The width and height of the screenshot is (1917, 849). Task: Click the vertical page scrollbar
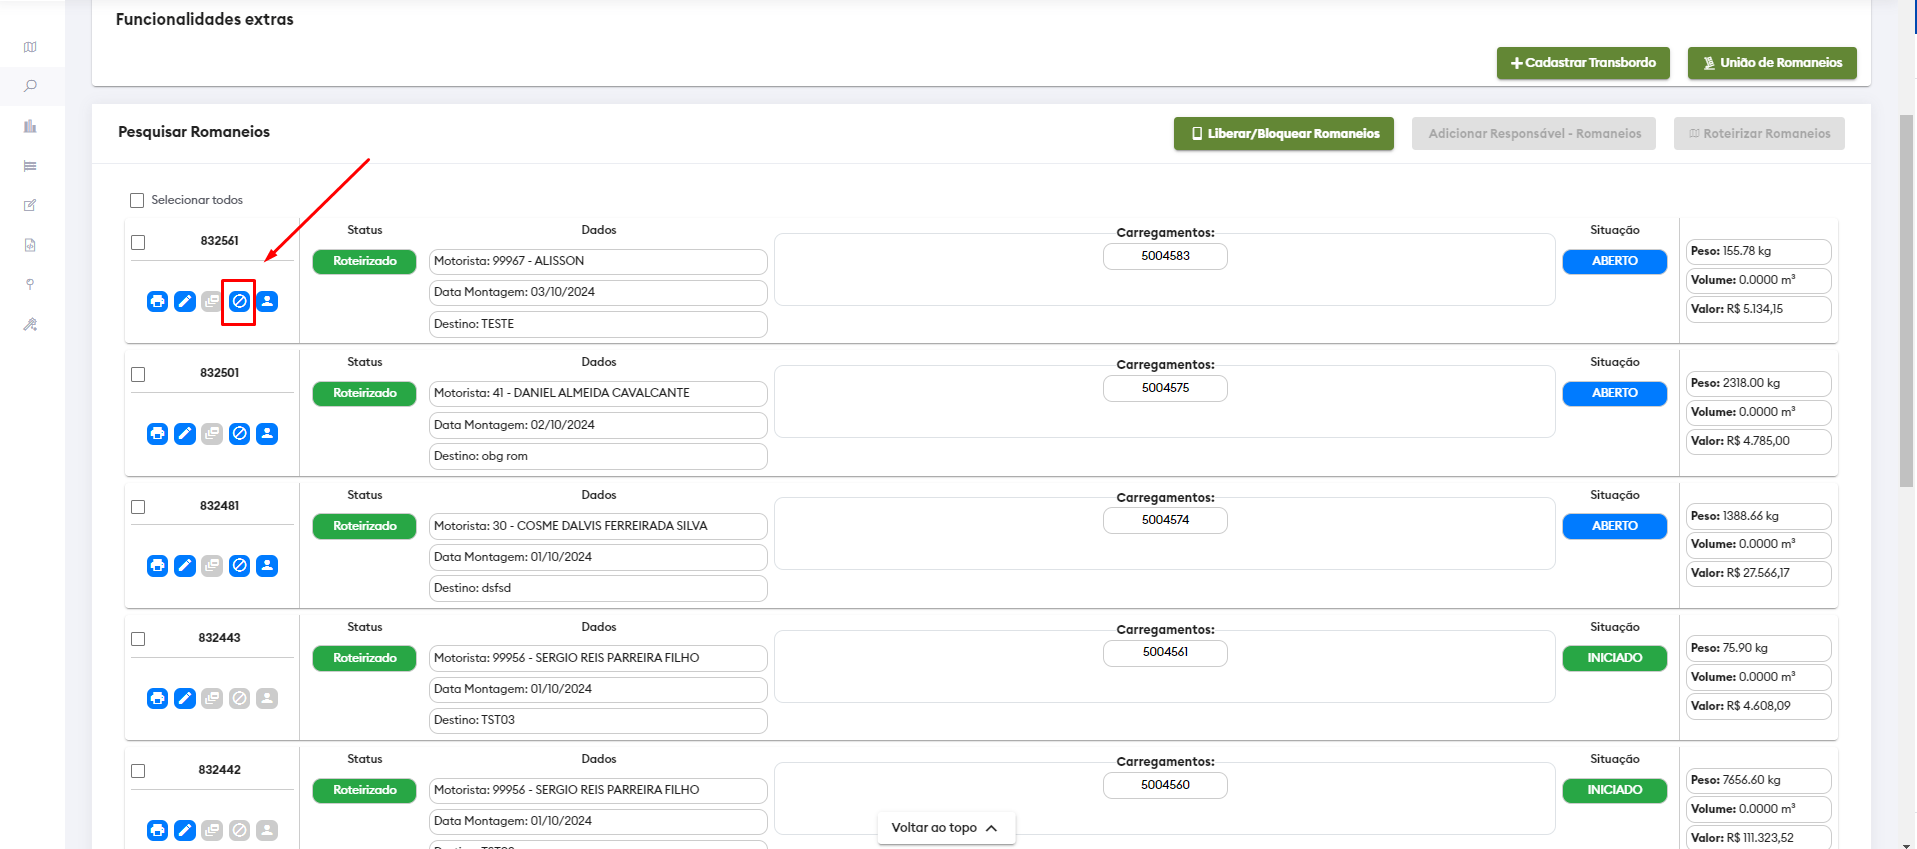pos(1906,300)
